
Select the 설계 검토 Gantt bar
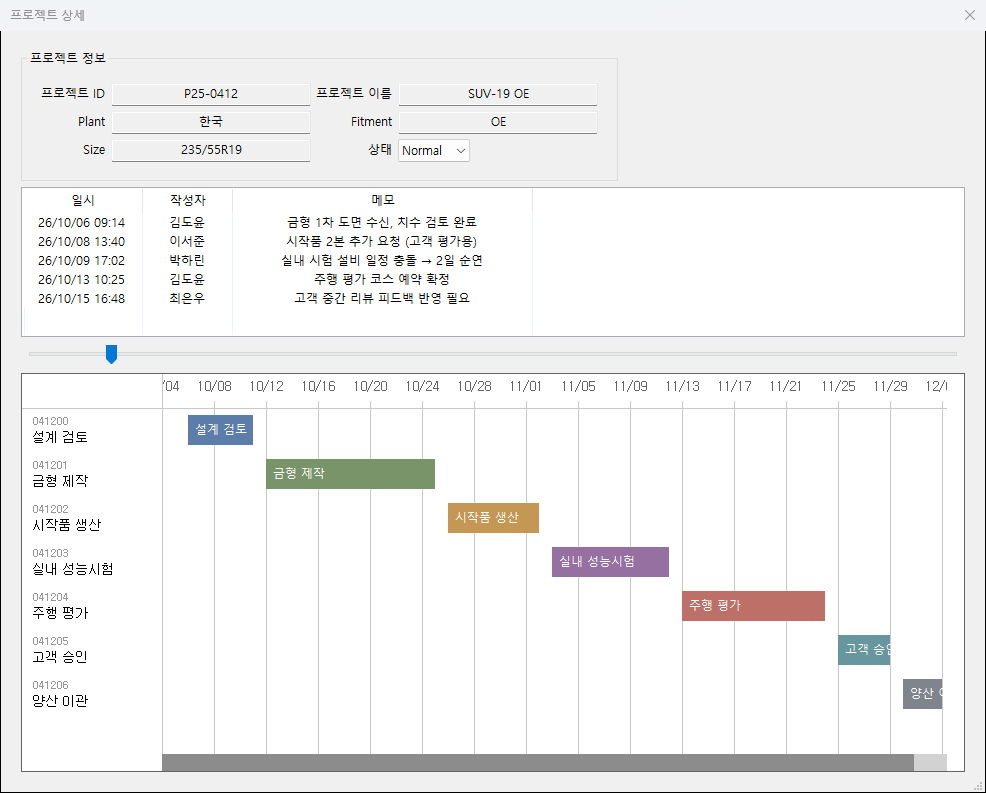point(220,430)
